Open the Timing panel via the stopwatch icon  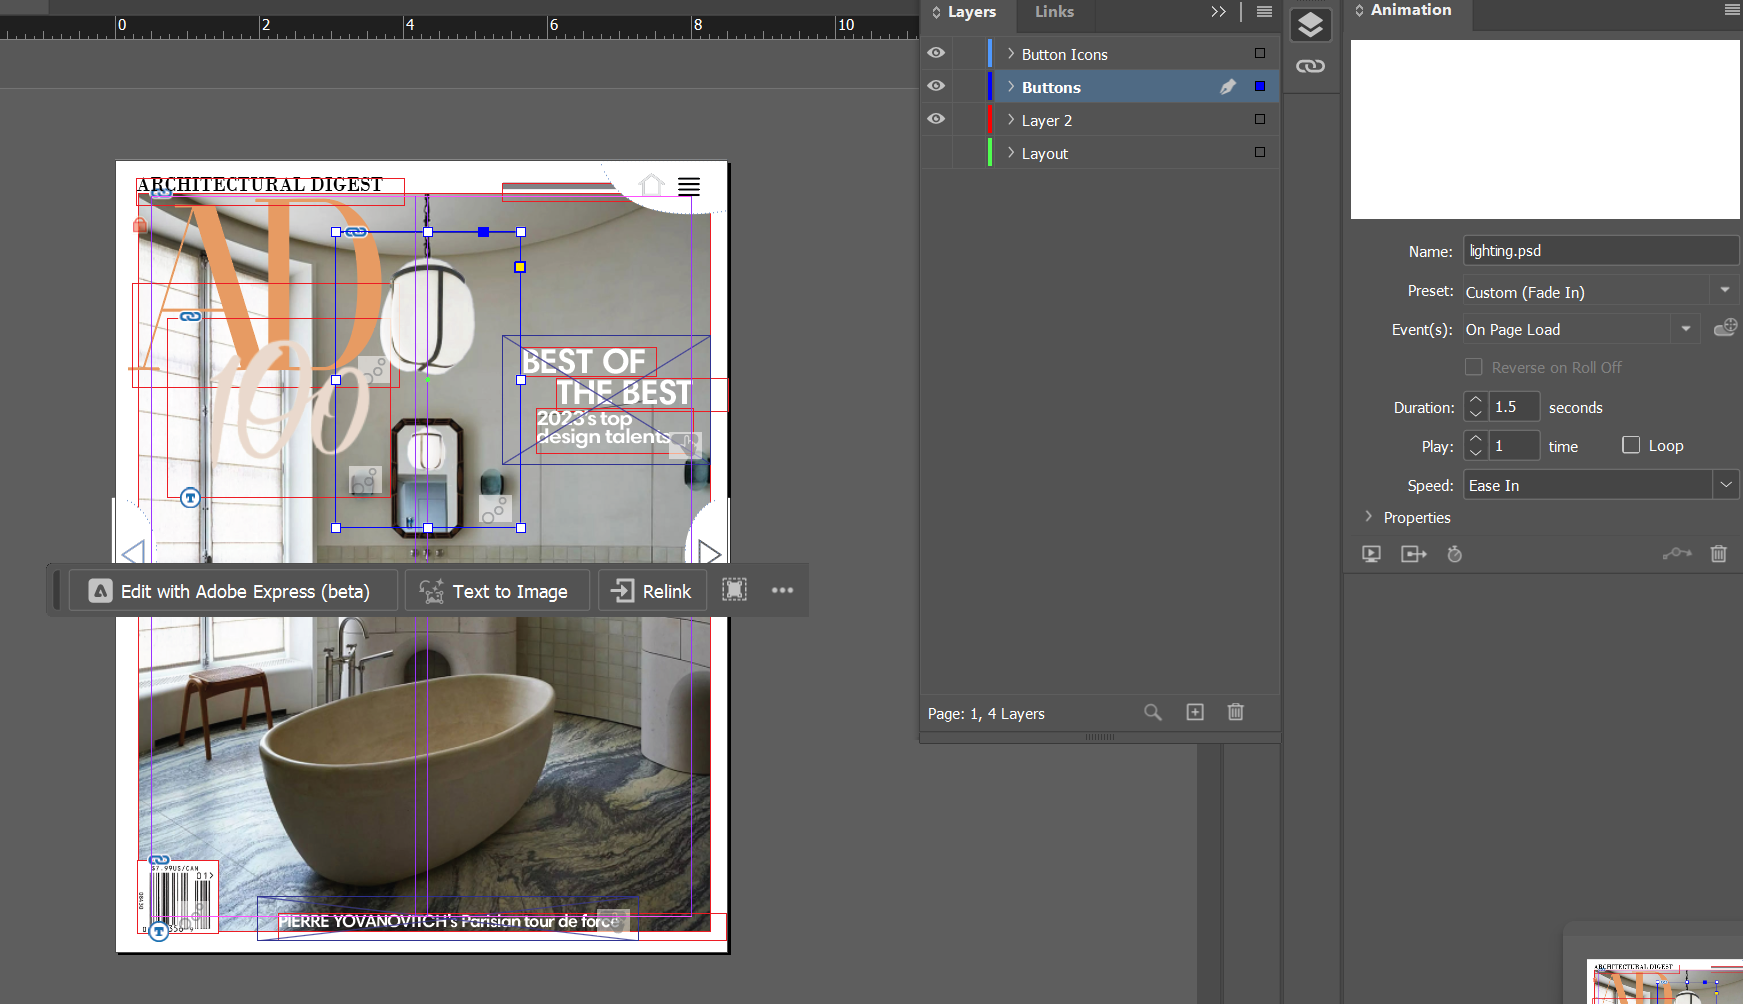1455,553
